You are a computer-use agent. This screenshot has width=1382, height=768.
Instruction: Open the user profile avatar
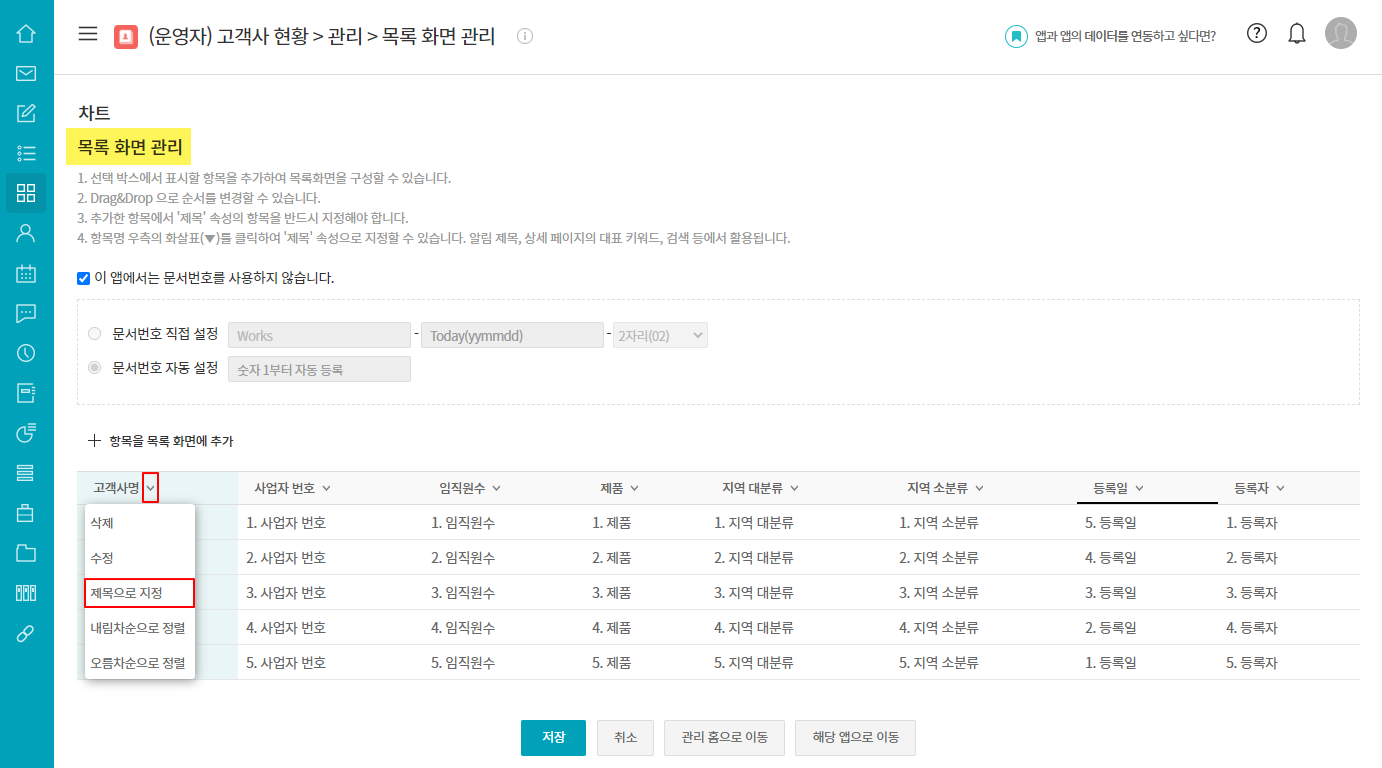1340,34
